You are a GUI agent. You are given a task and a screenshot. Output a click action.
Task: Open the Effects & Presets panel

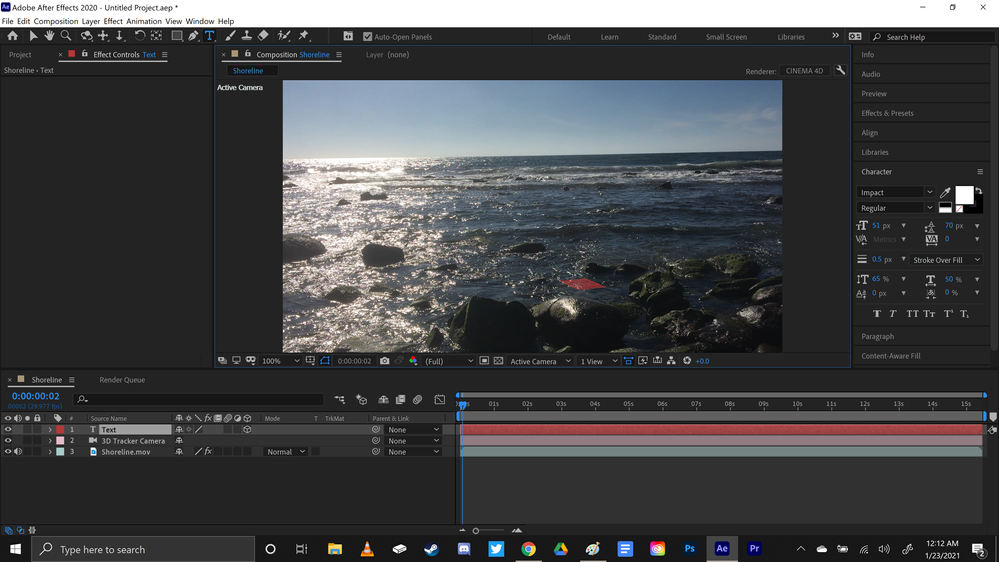click(887, 113)
